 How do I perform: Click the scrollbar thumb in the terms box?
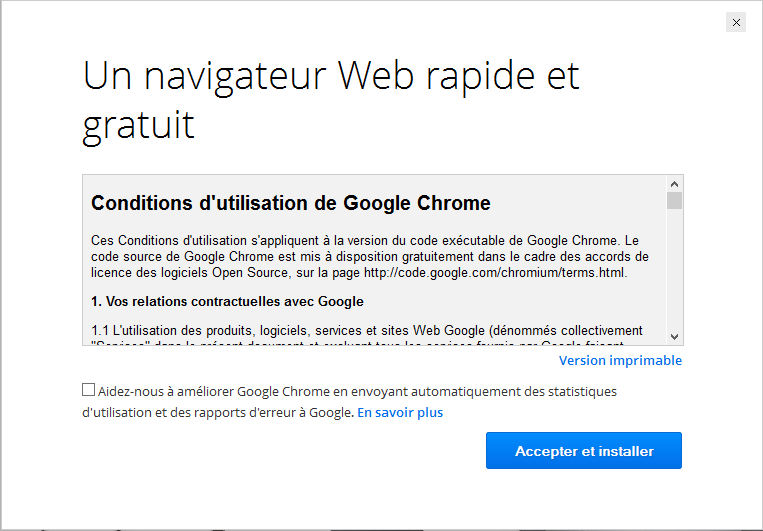click(675, 200)
